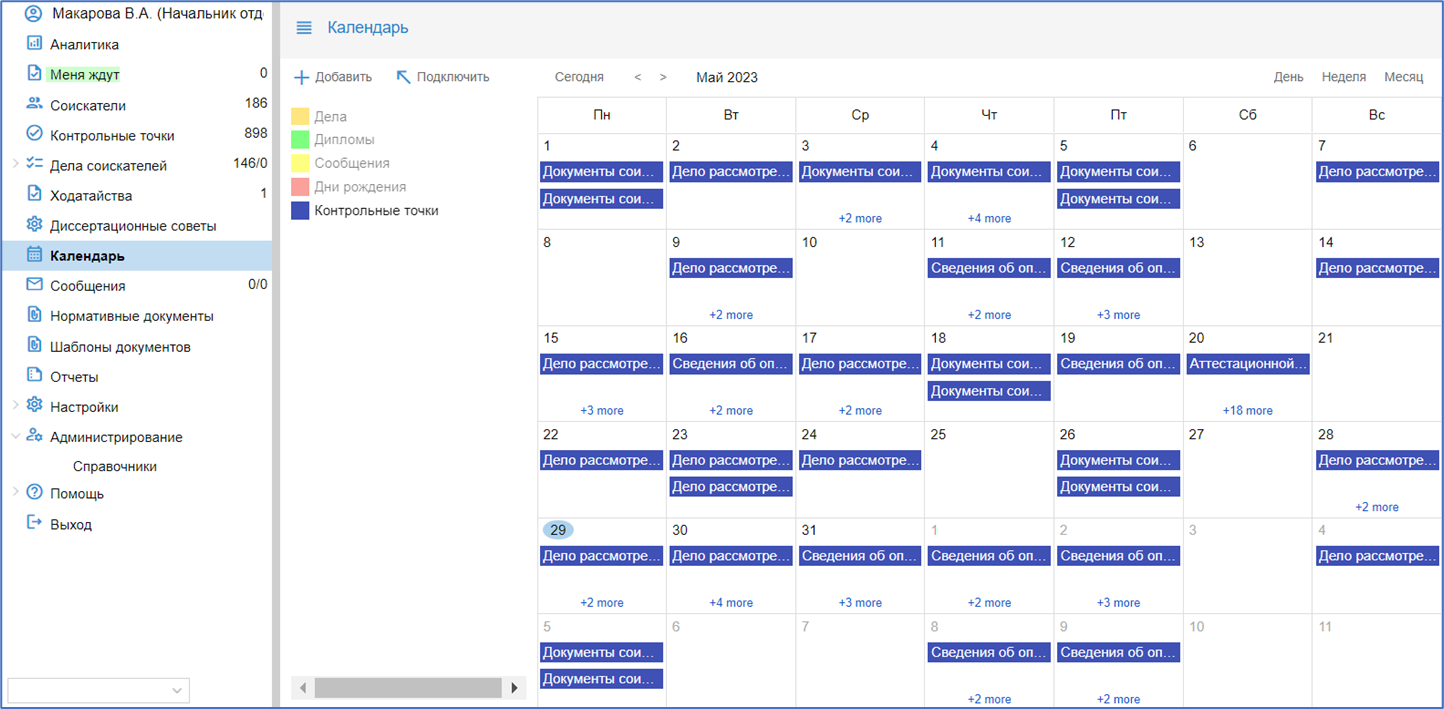Click the Диссертационные советы gear icon
The height and width of the screenshot is (709, 1444).
(34, 225)
